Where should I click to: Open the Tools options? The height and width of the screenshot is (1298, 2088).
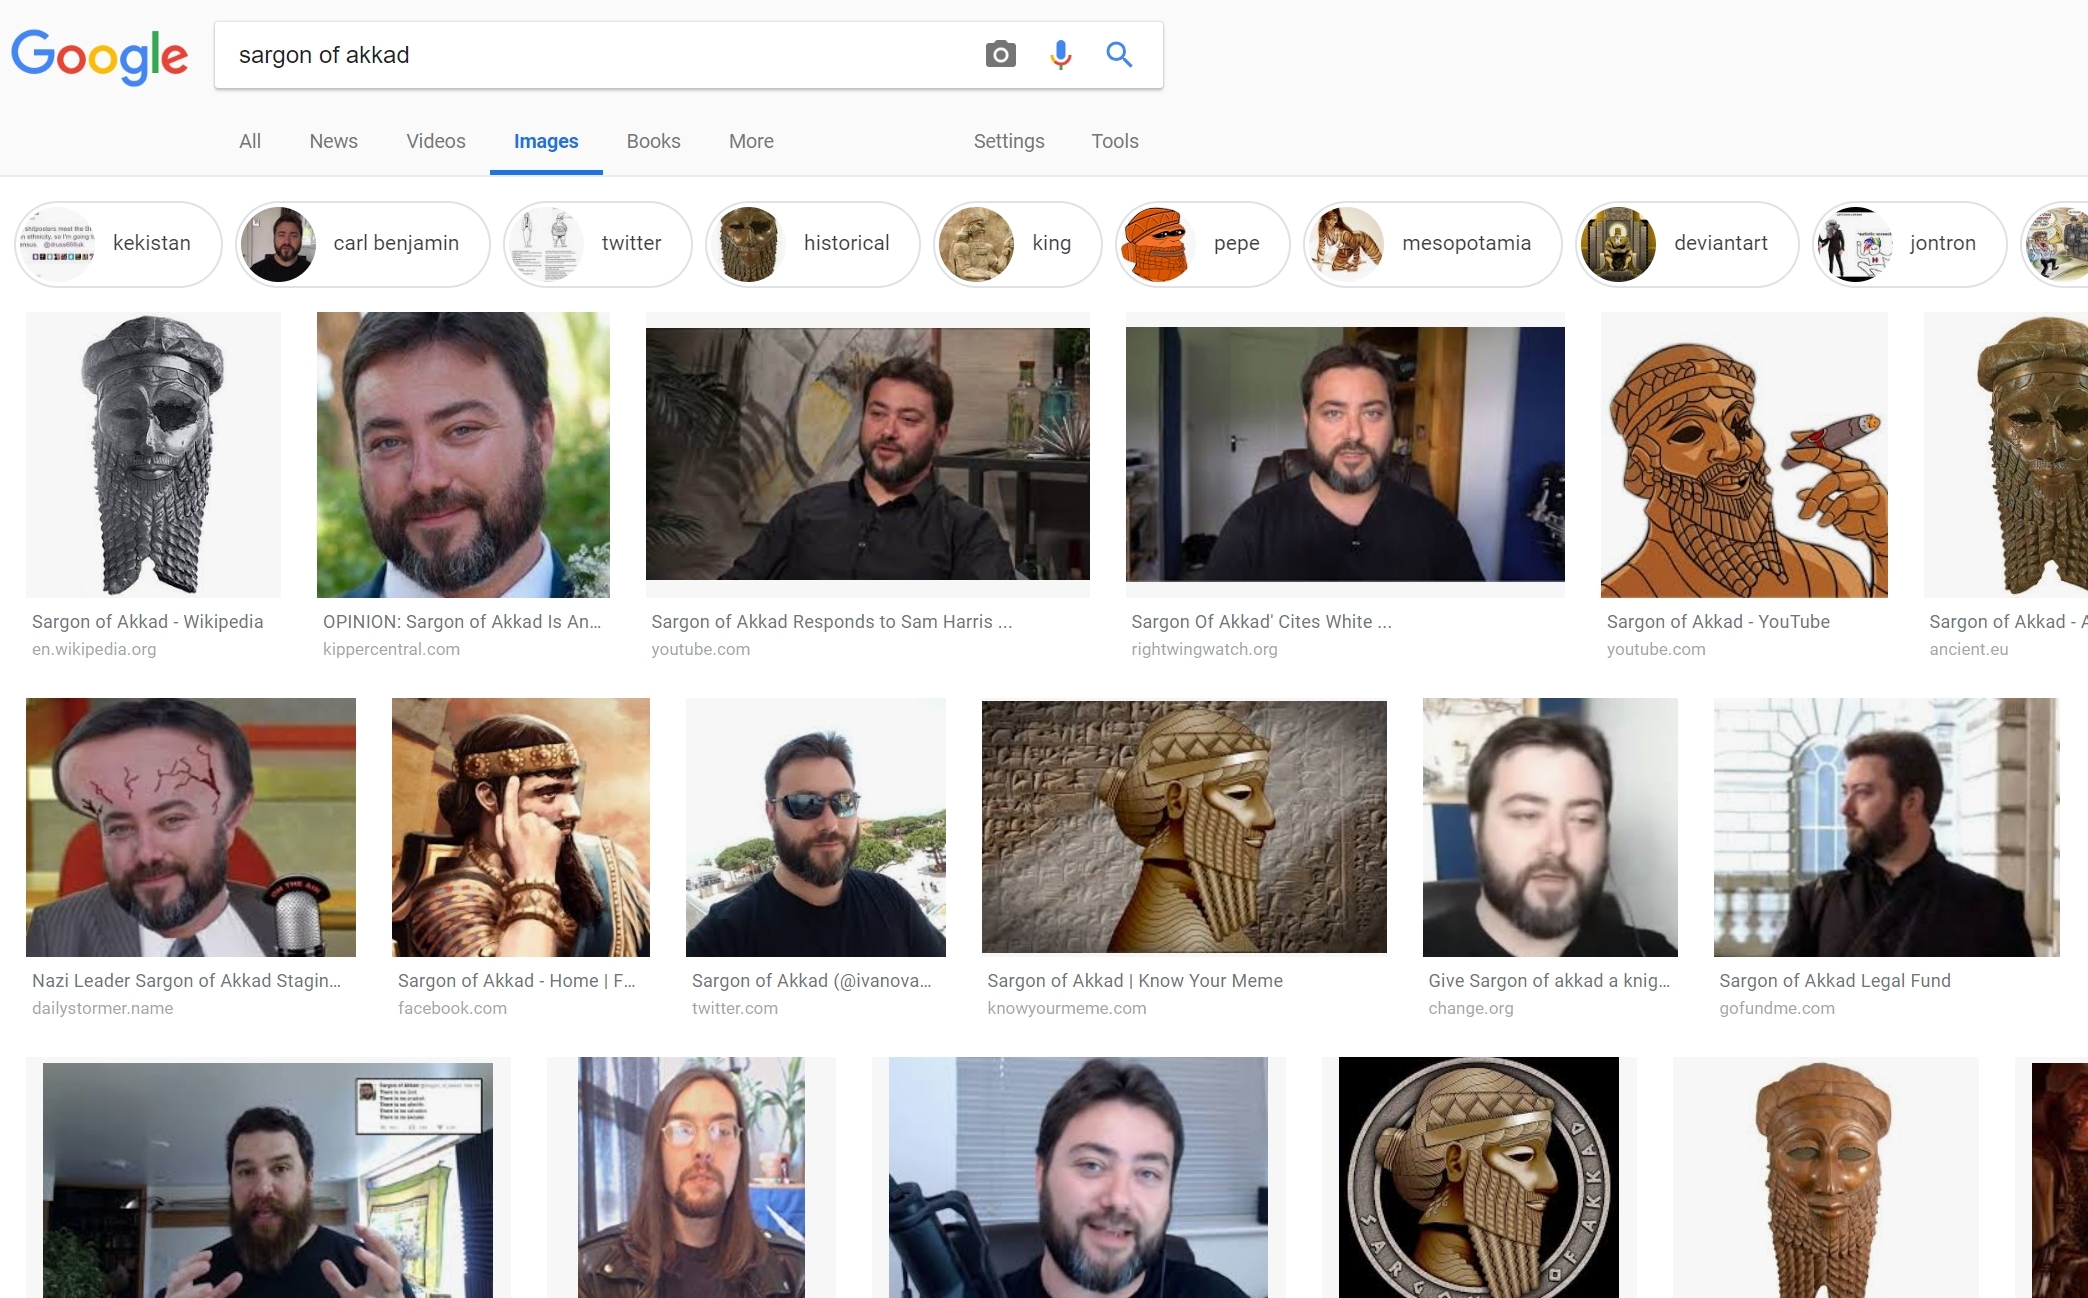[x=1115, y=141]
